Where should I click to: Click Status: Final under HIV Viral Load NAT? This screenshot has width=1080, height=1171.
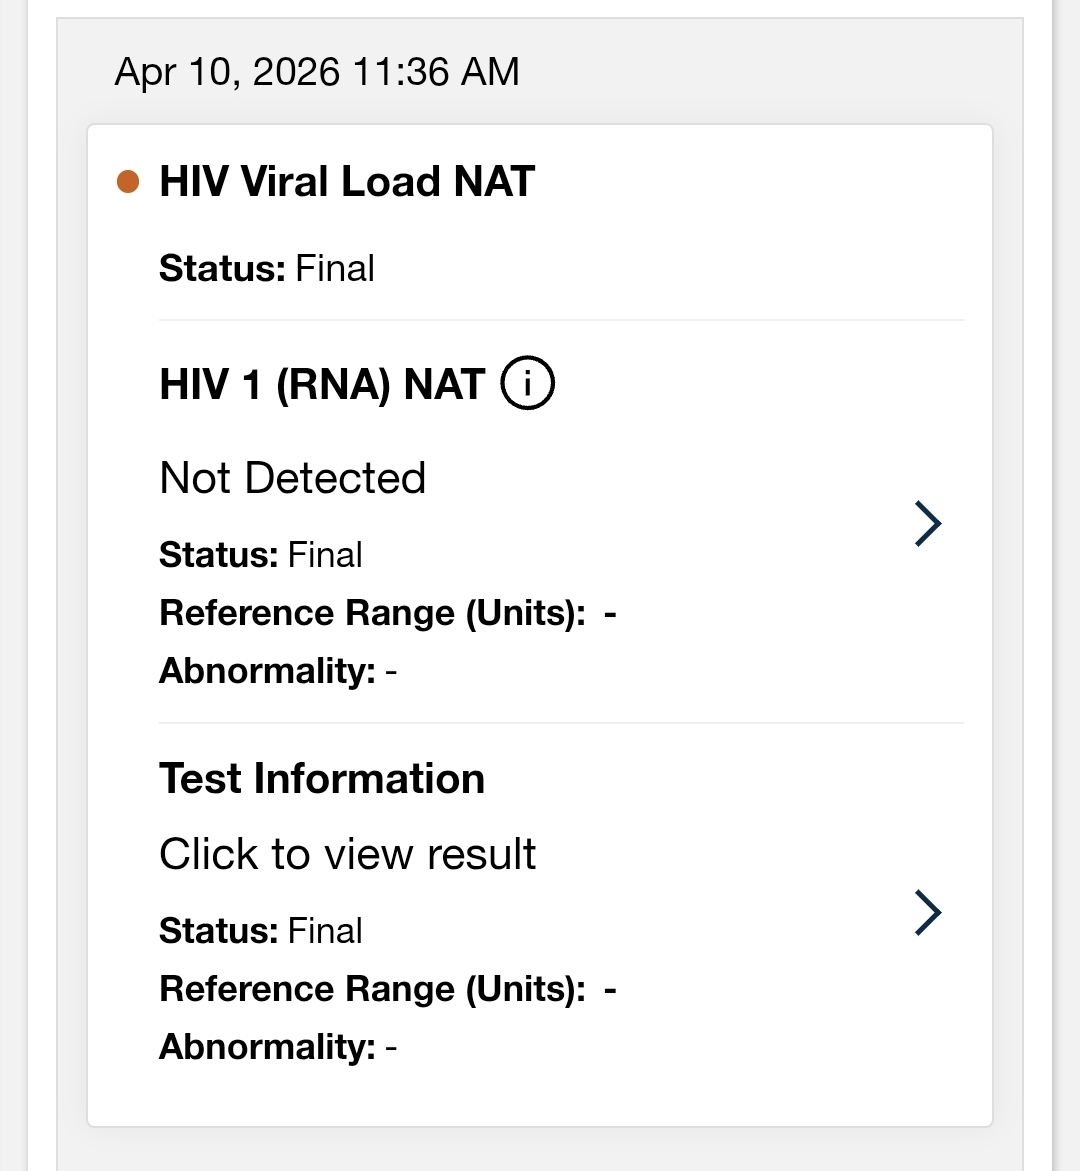point(267,268)
